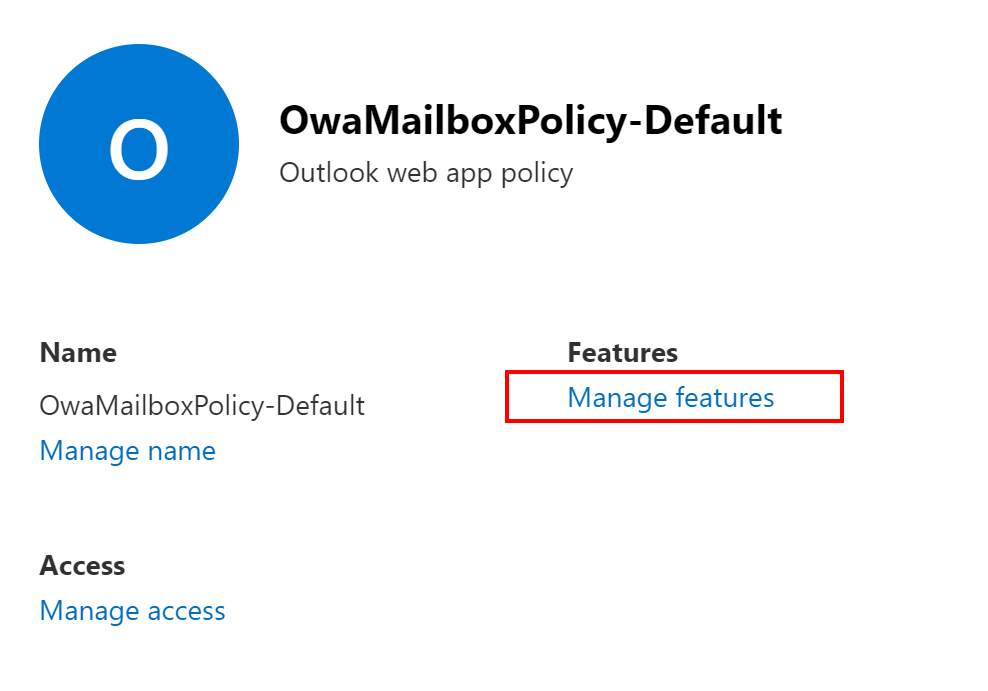Click the link below the policy name value
The width and height of the screenshot is (988, 691).
tap(127, 451)
